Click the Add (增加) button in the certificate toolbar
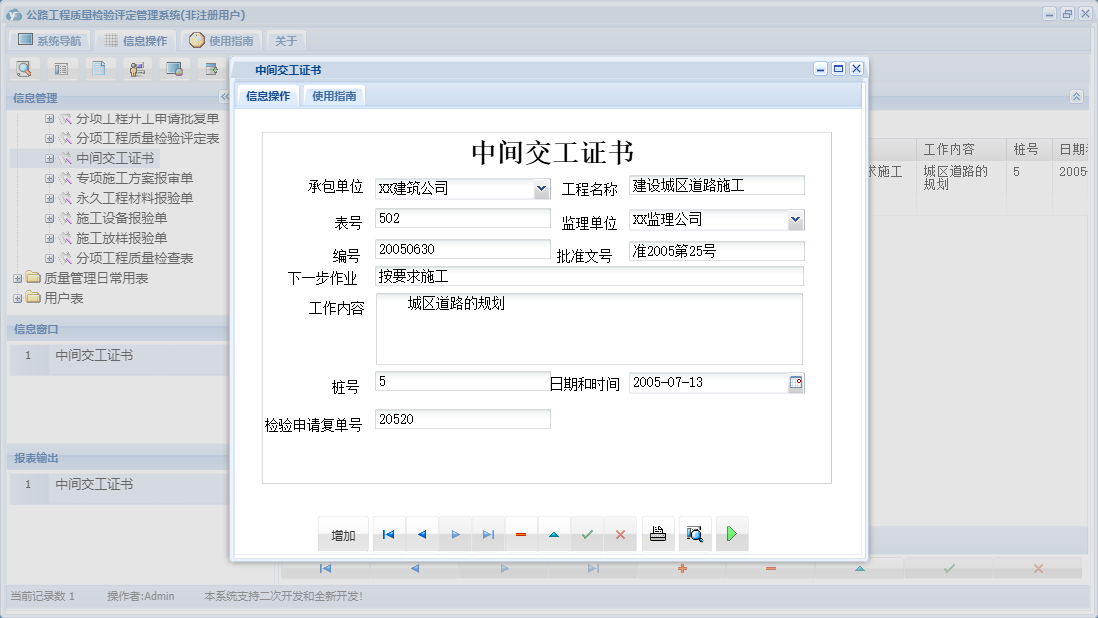The height and width of the screenshot is (618, 1098). (x=343, y=533)
